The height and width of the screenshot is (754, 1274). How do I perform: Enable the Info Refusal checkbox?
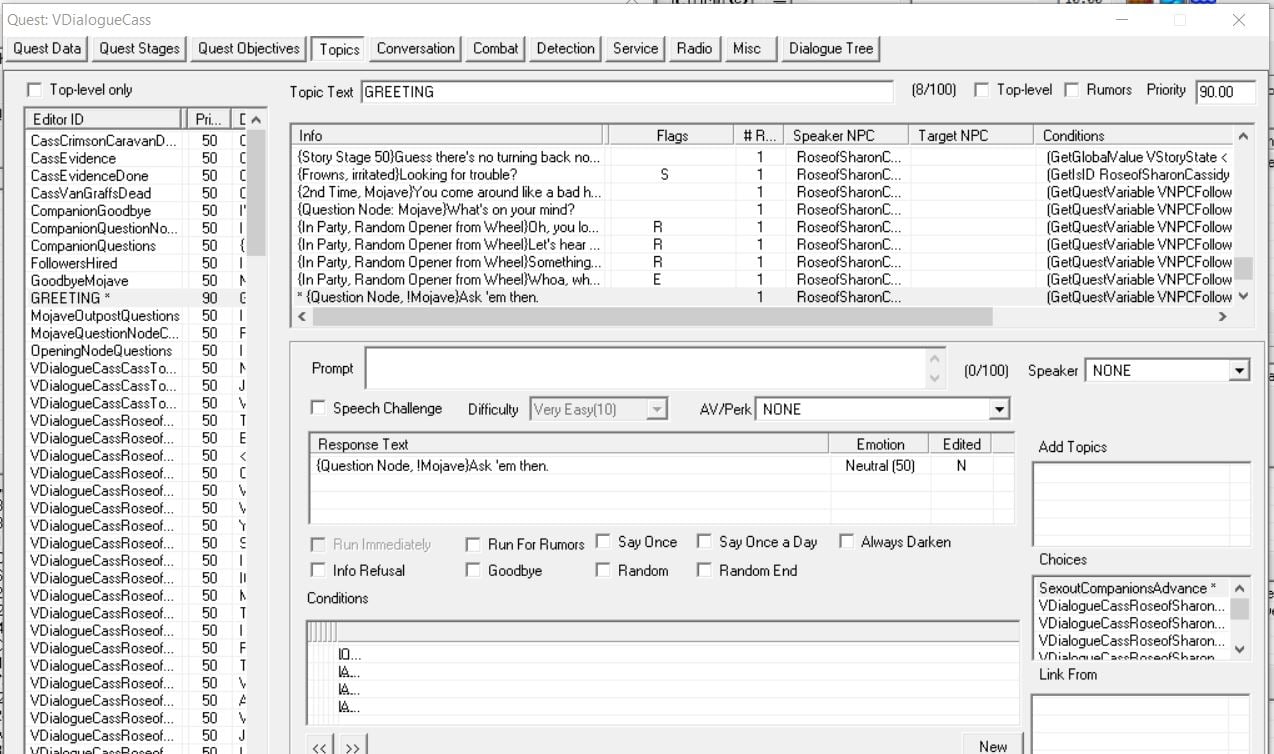[318, 570]
